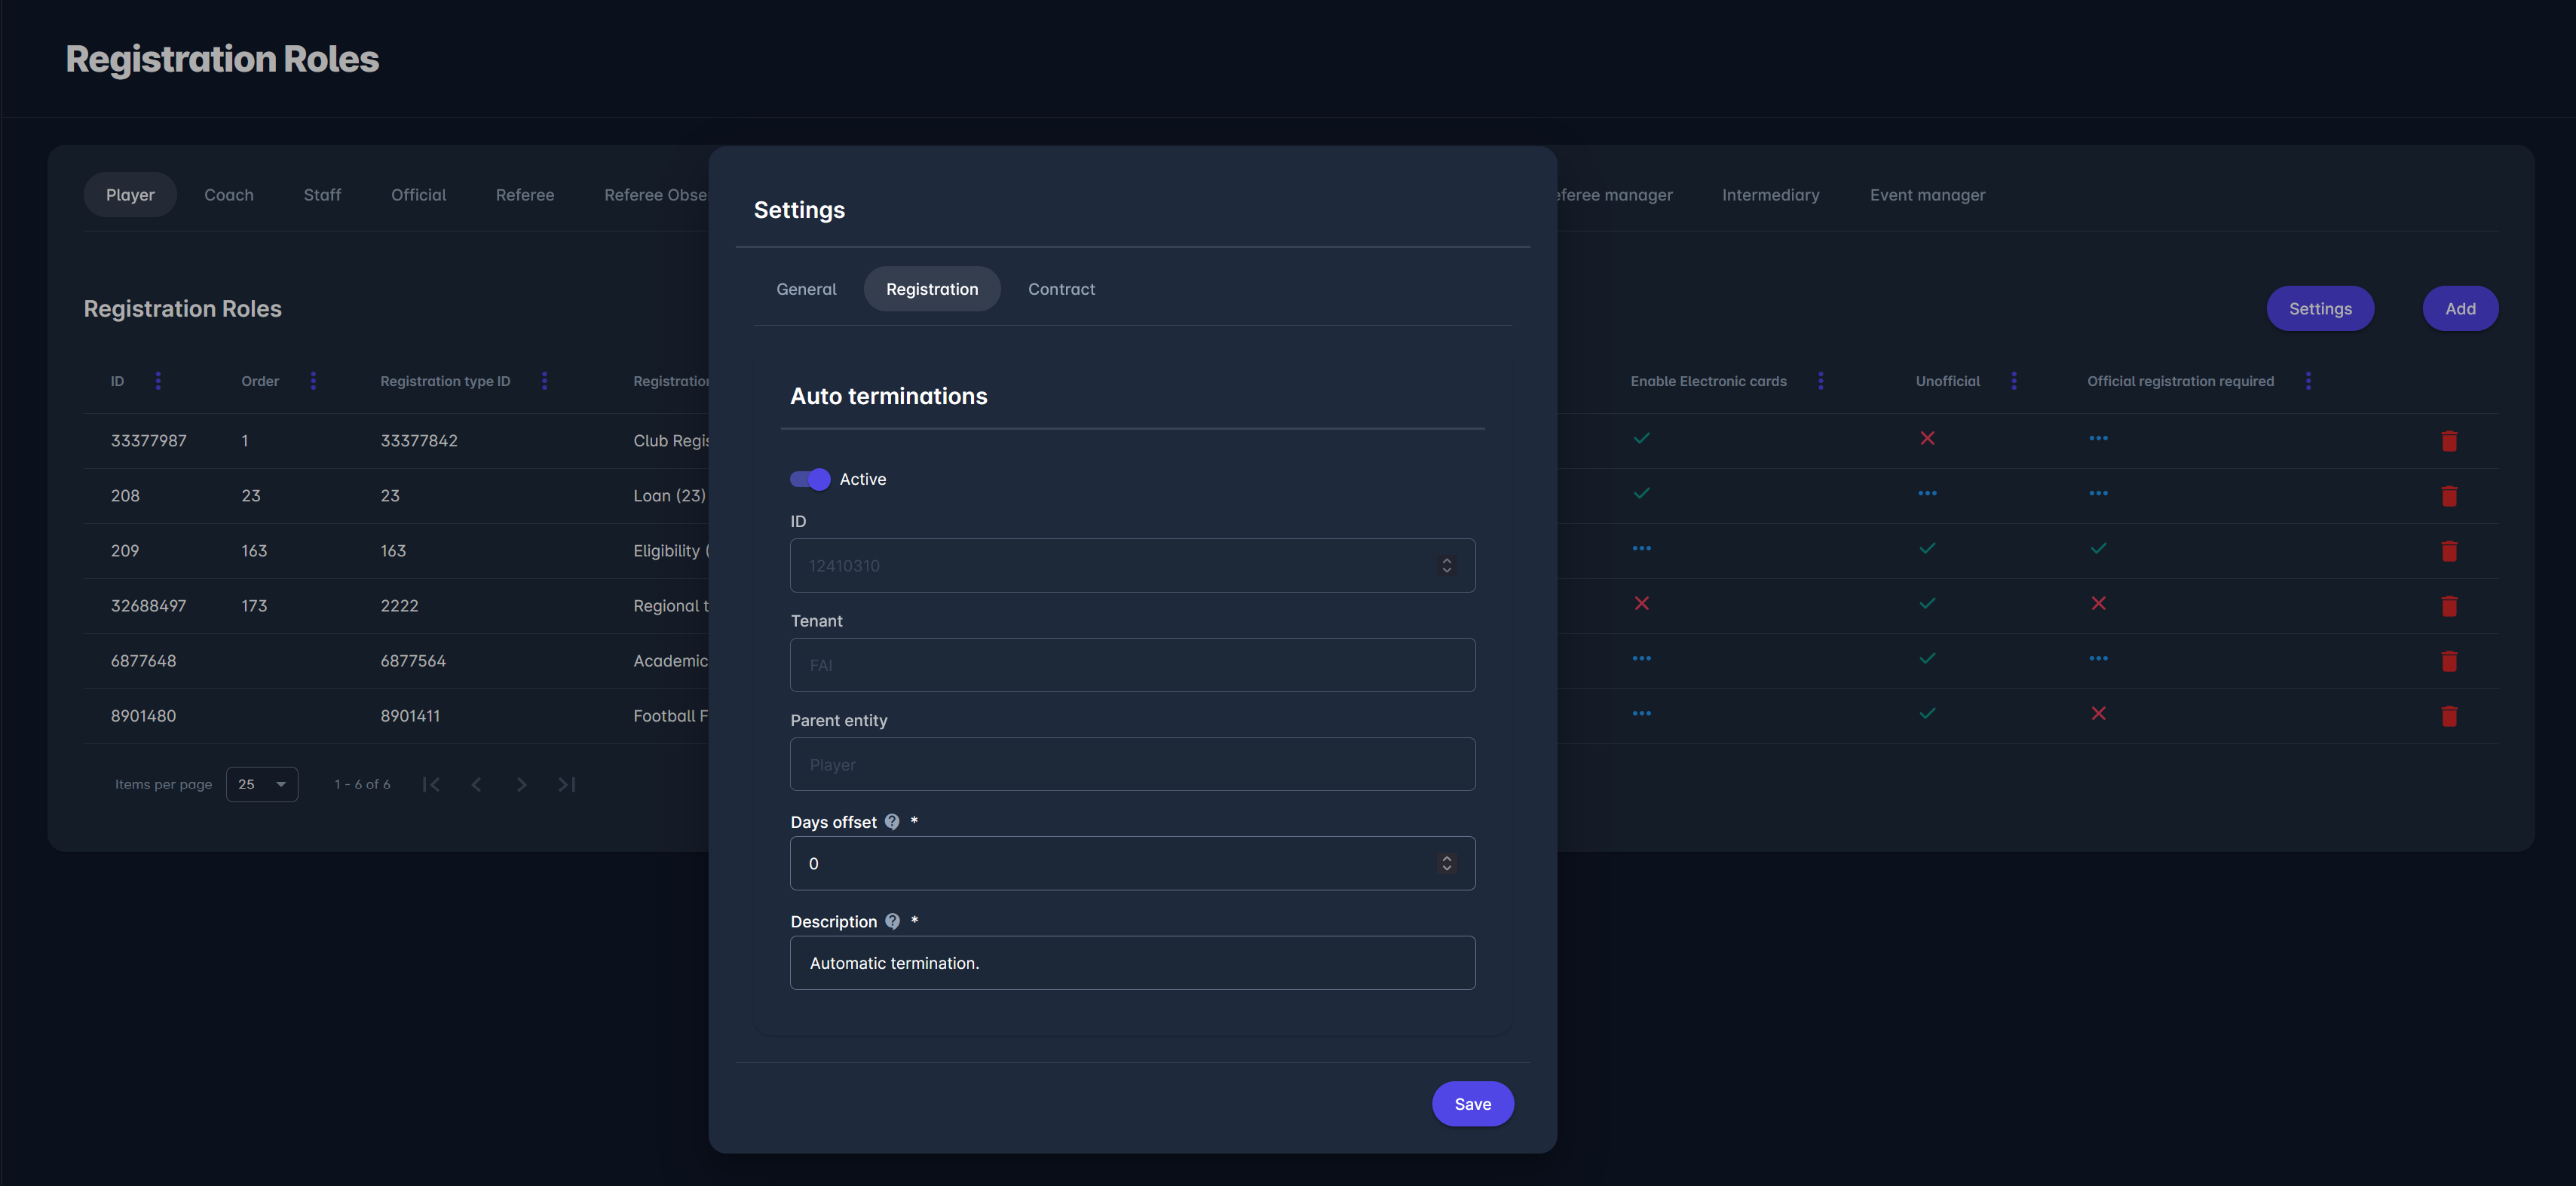This screenshot has width=2576, height=1186.
Task: Open Official registration required column menu
Action: [x=2308, y=381]
